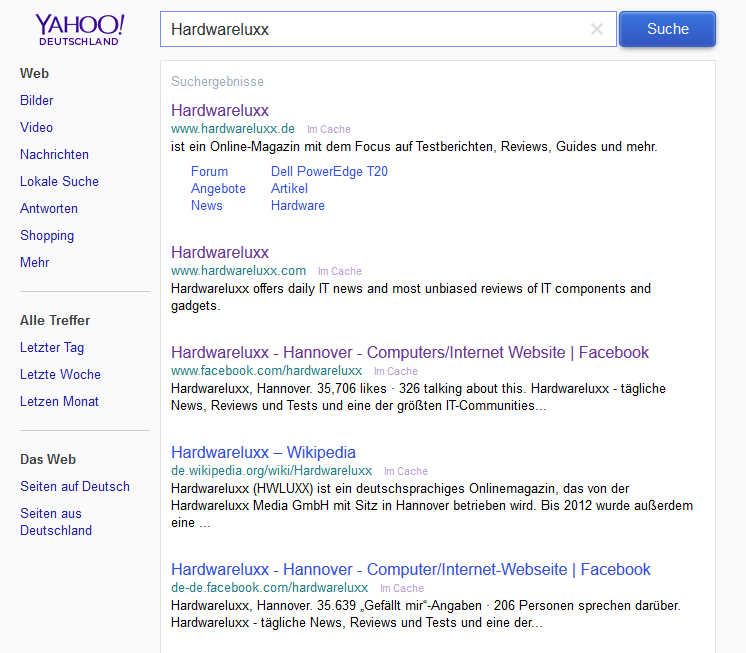Screen dimensions: 746x653
Task: Filter results by Letzen Monat
Action: (x=59, y=401)
